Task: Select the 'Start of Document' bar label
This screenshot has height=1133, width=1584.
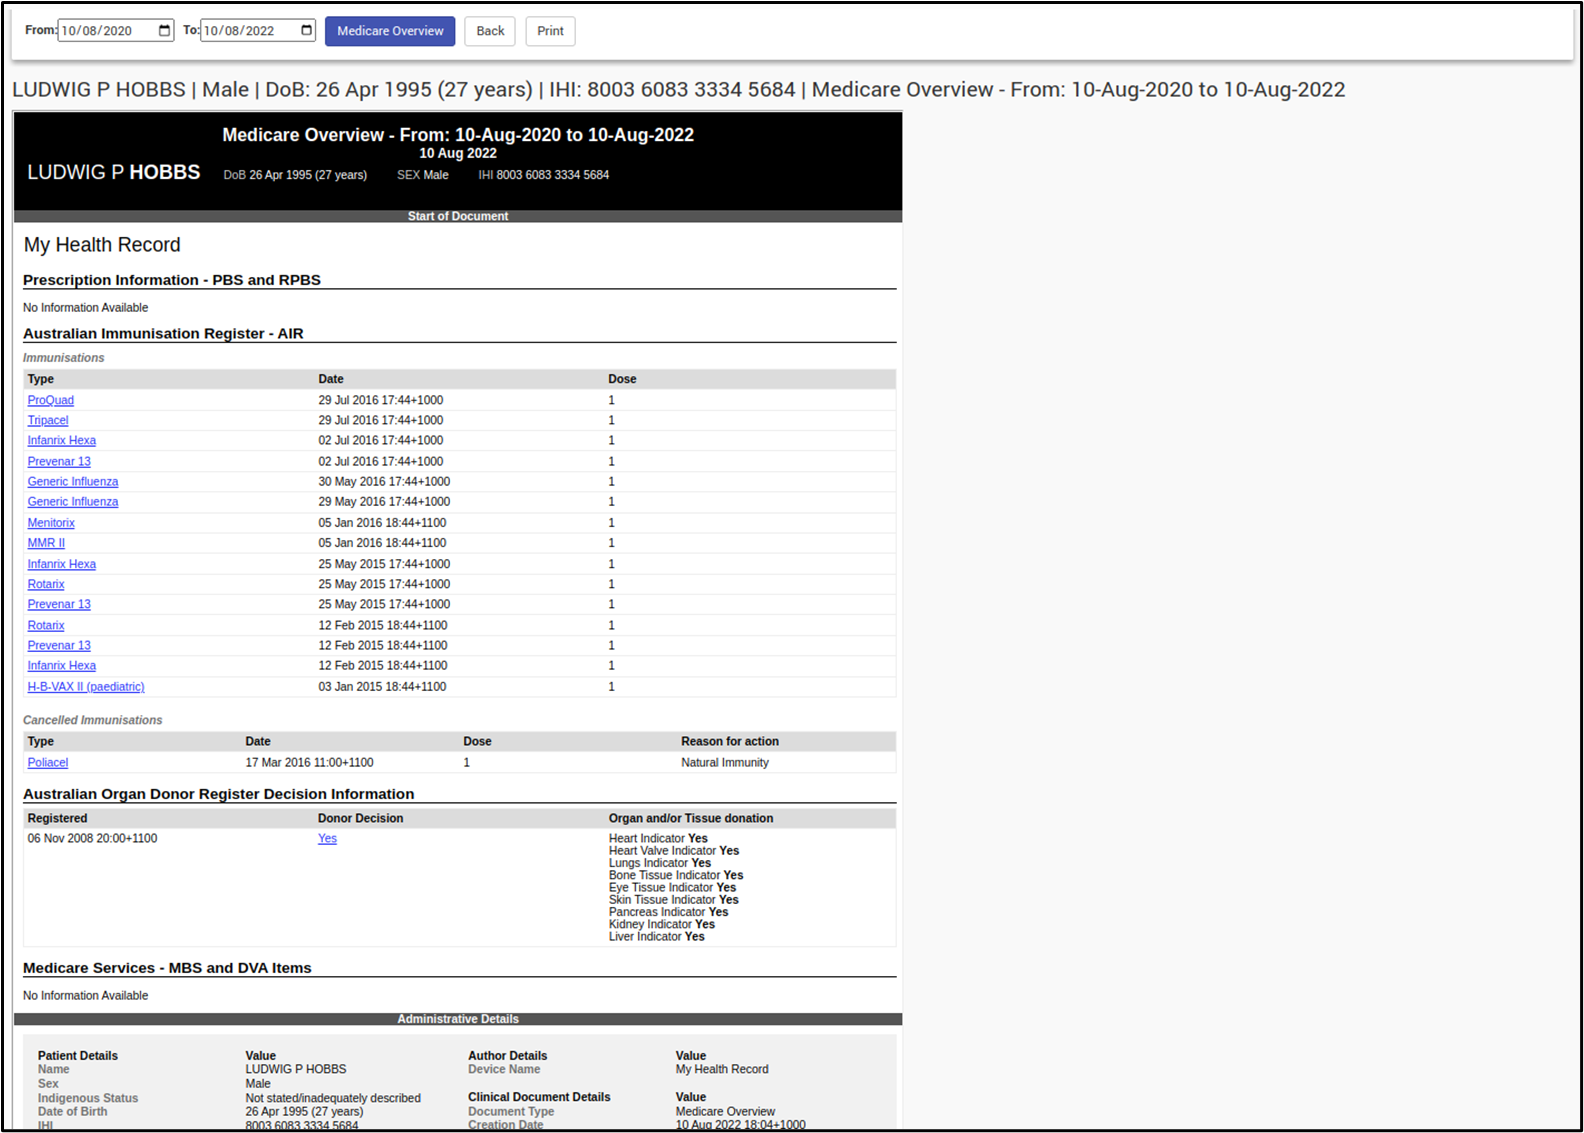Action: tap(458, 216)
